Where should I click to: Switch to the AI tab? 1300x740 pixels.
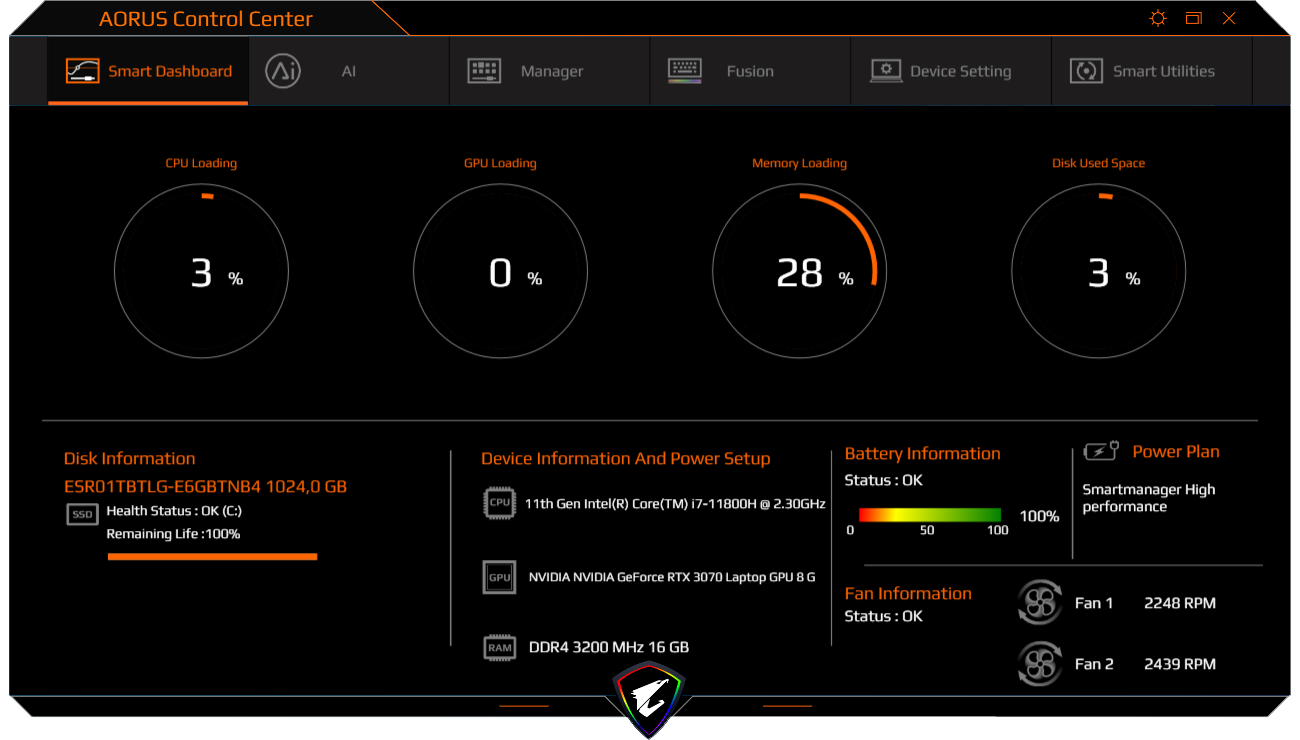(x=349, y=71)
